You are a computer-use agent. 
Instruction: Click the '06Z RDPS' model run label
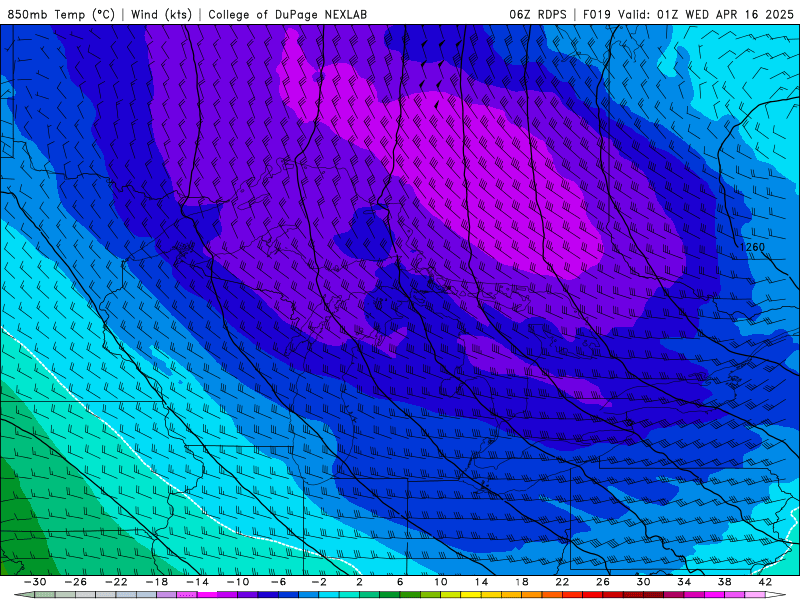[538, 14]
